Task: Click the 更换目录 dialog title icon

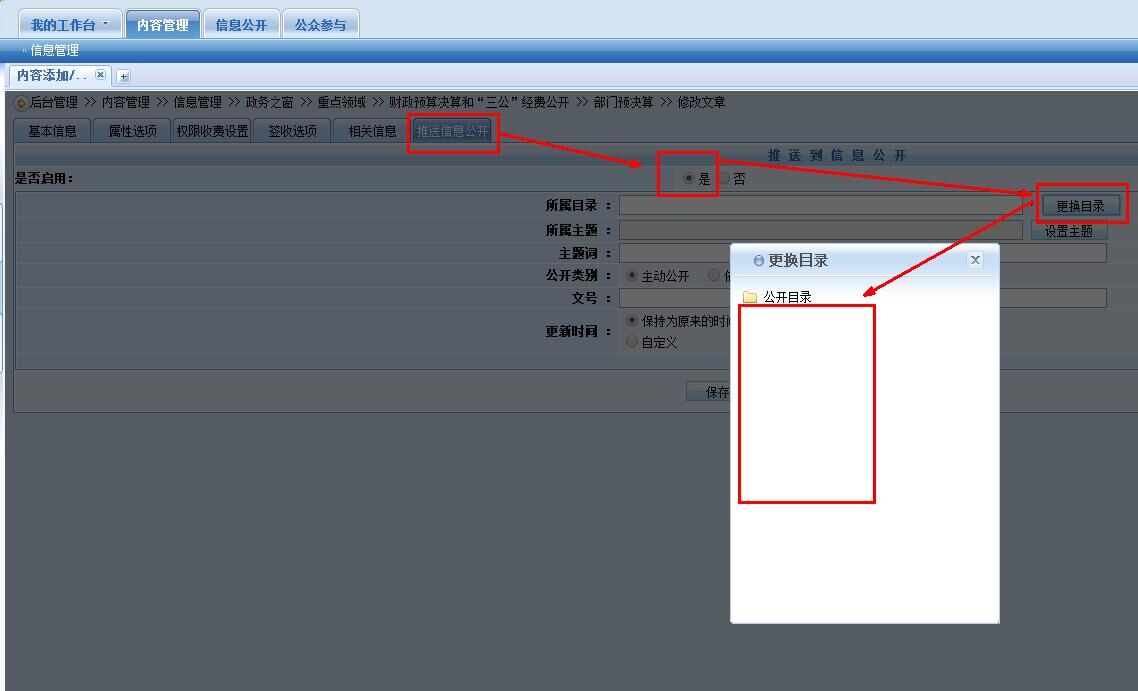Action: click(758, 261)
